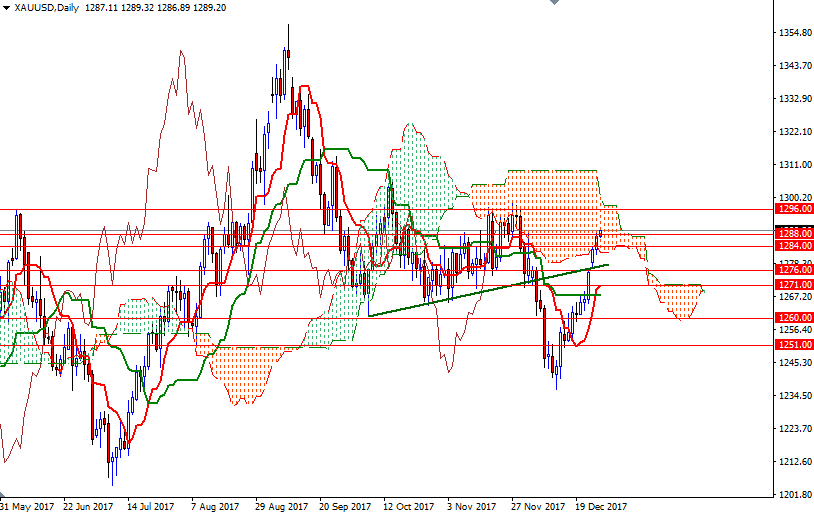The width and height of the screenshot is (814, 514).
Task: Click the 1271.00 price level tag
Action: (x=794, y=285)
